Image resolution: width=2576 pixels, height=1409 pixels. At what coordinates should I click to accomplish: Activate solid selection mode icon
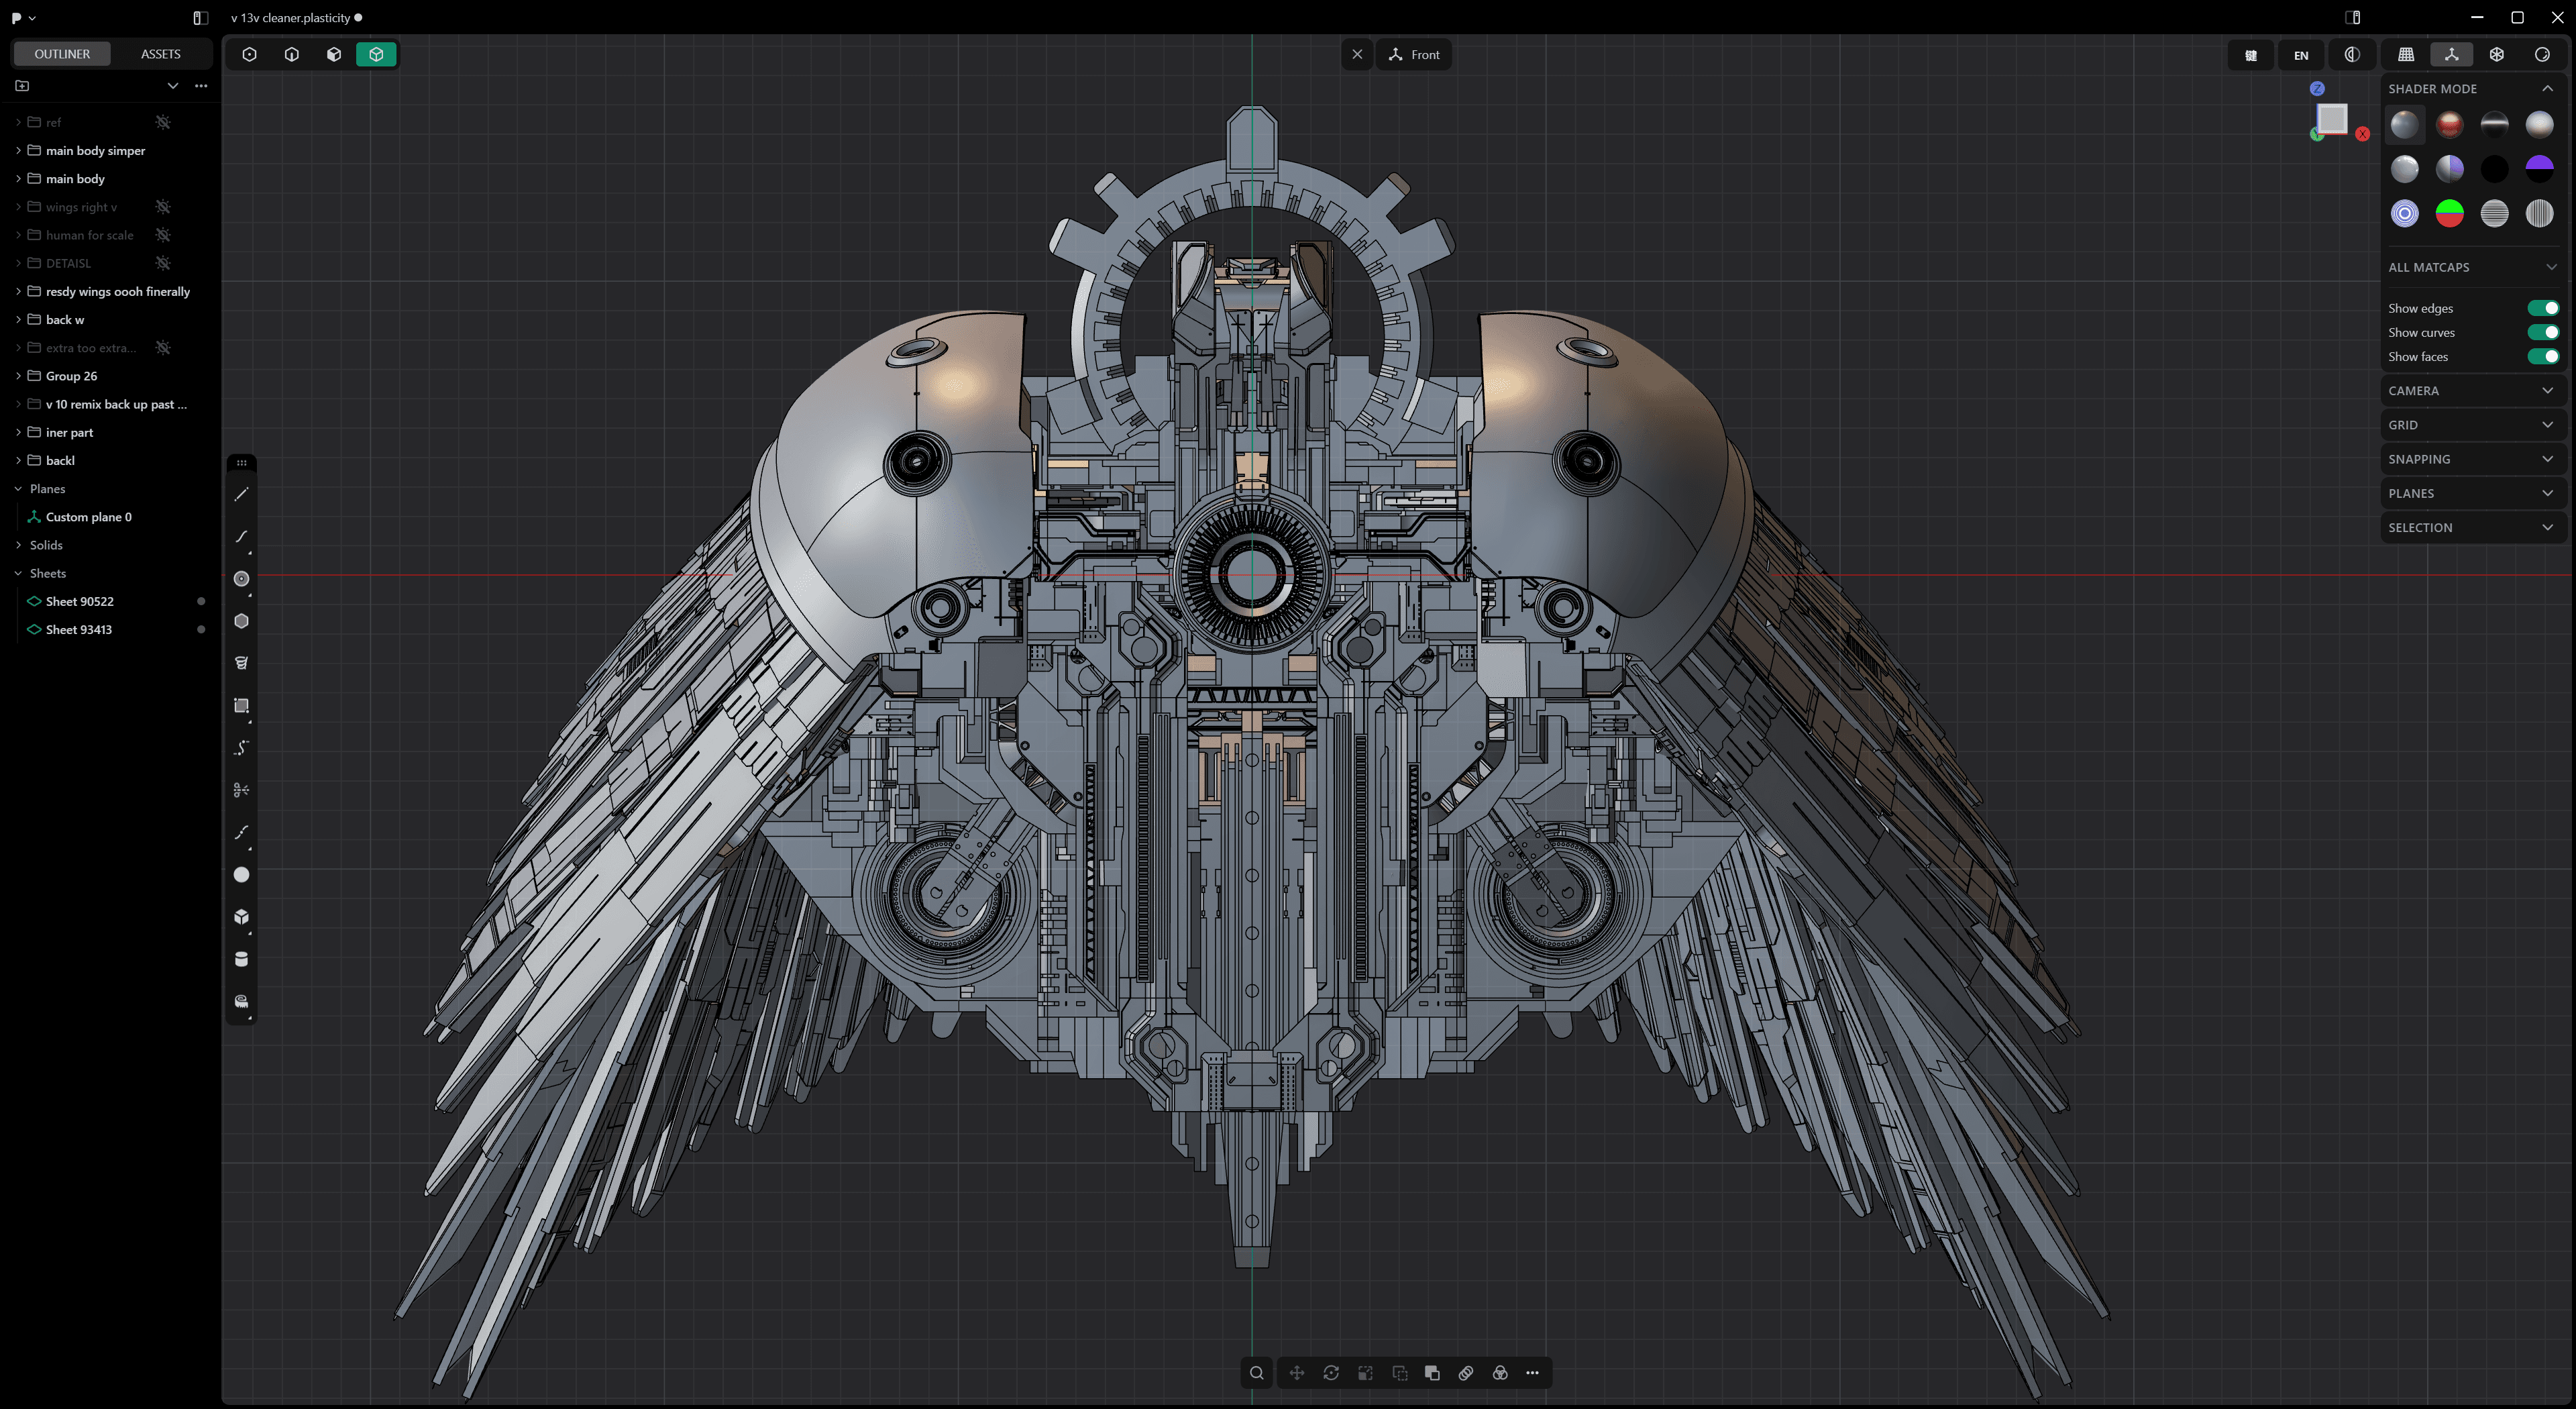tap(376, 54)
